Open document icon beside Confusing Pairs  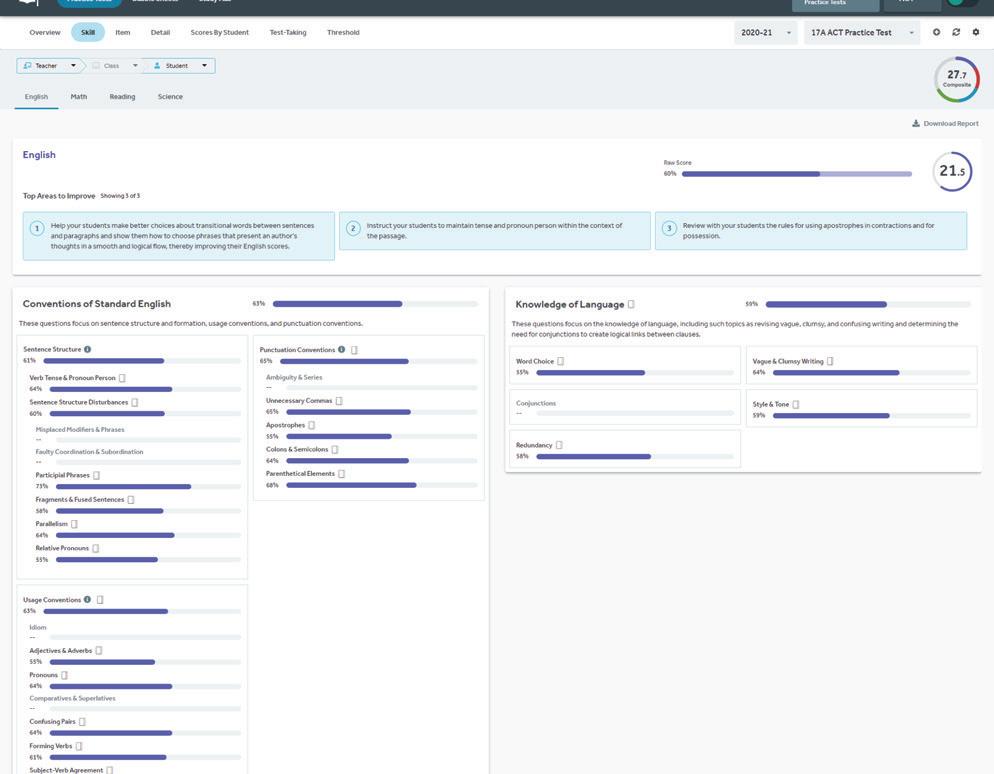click(x=82, y=722)
